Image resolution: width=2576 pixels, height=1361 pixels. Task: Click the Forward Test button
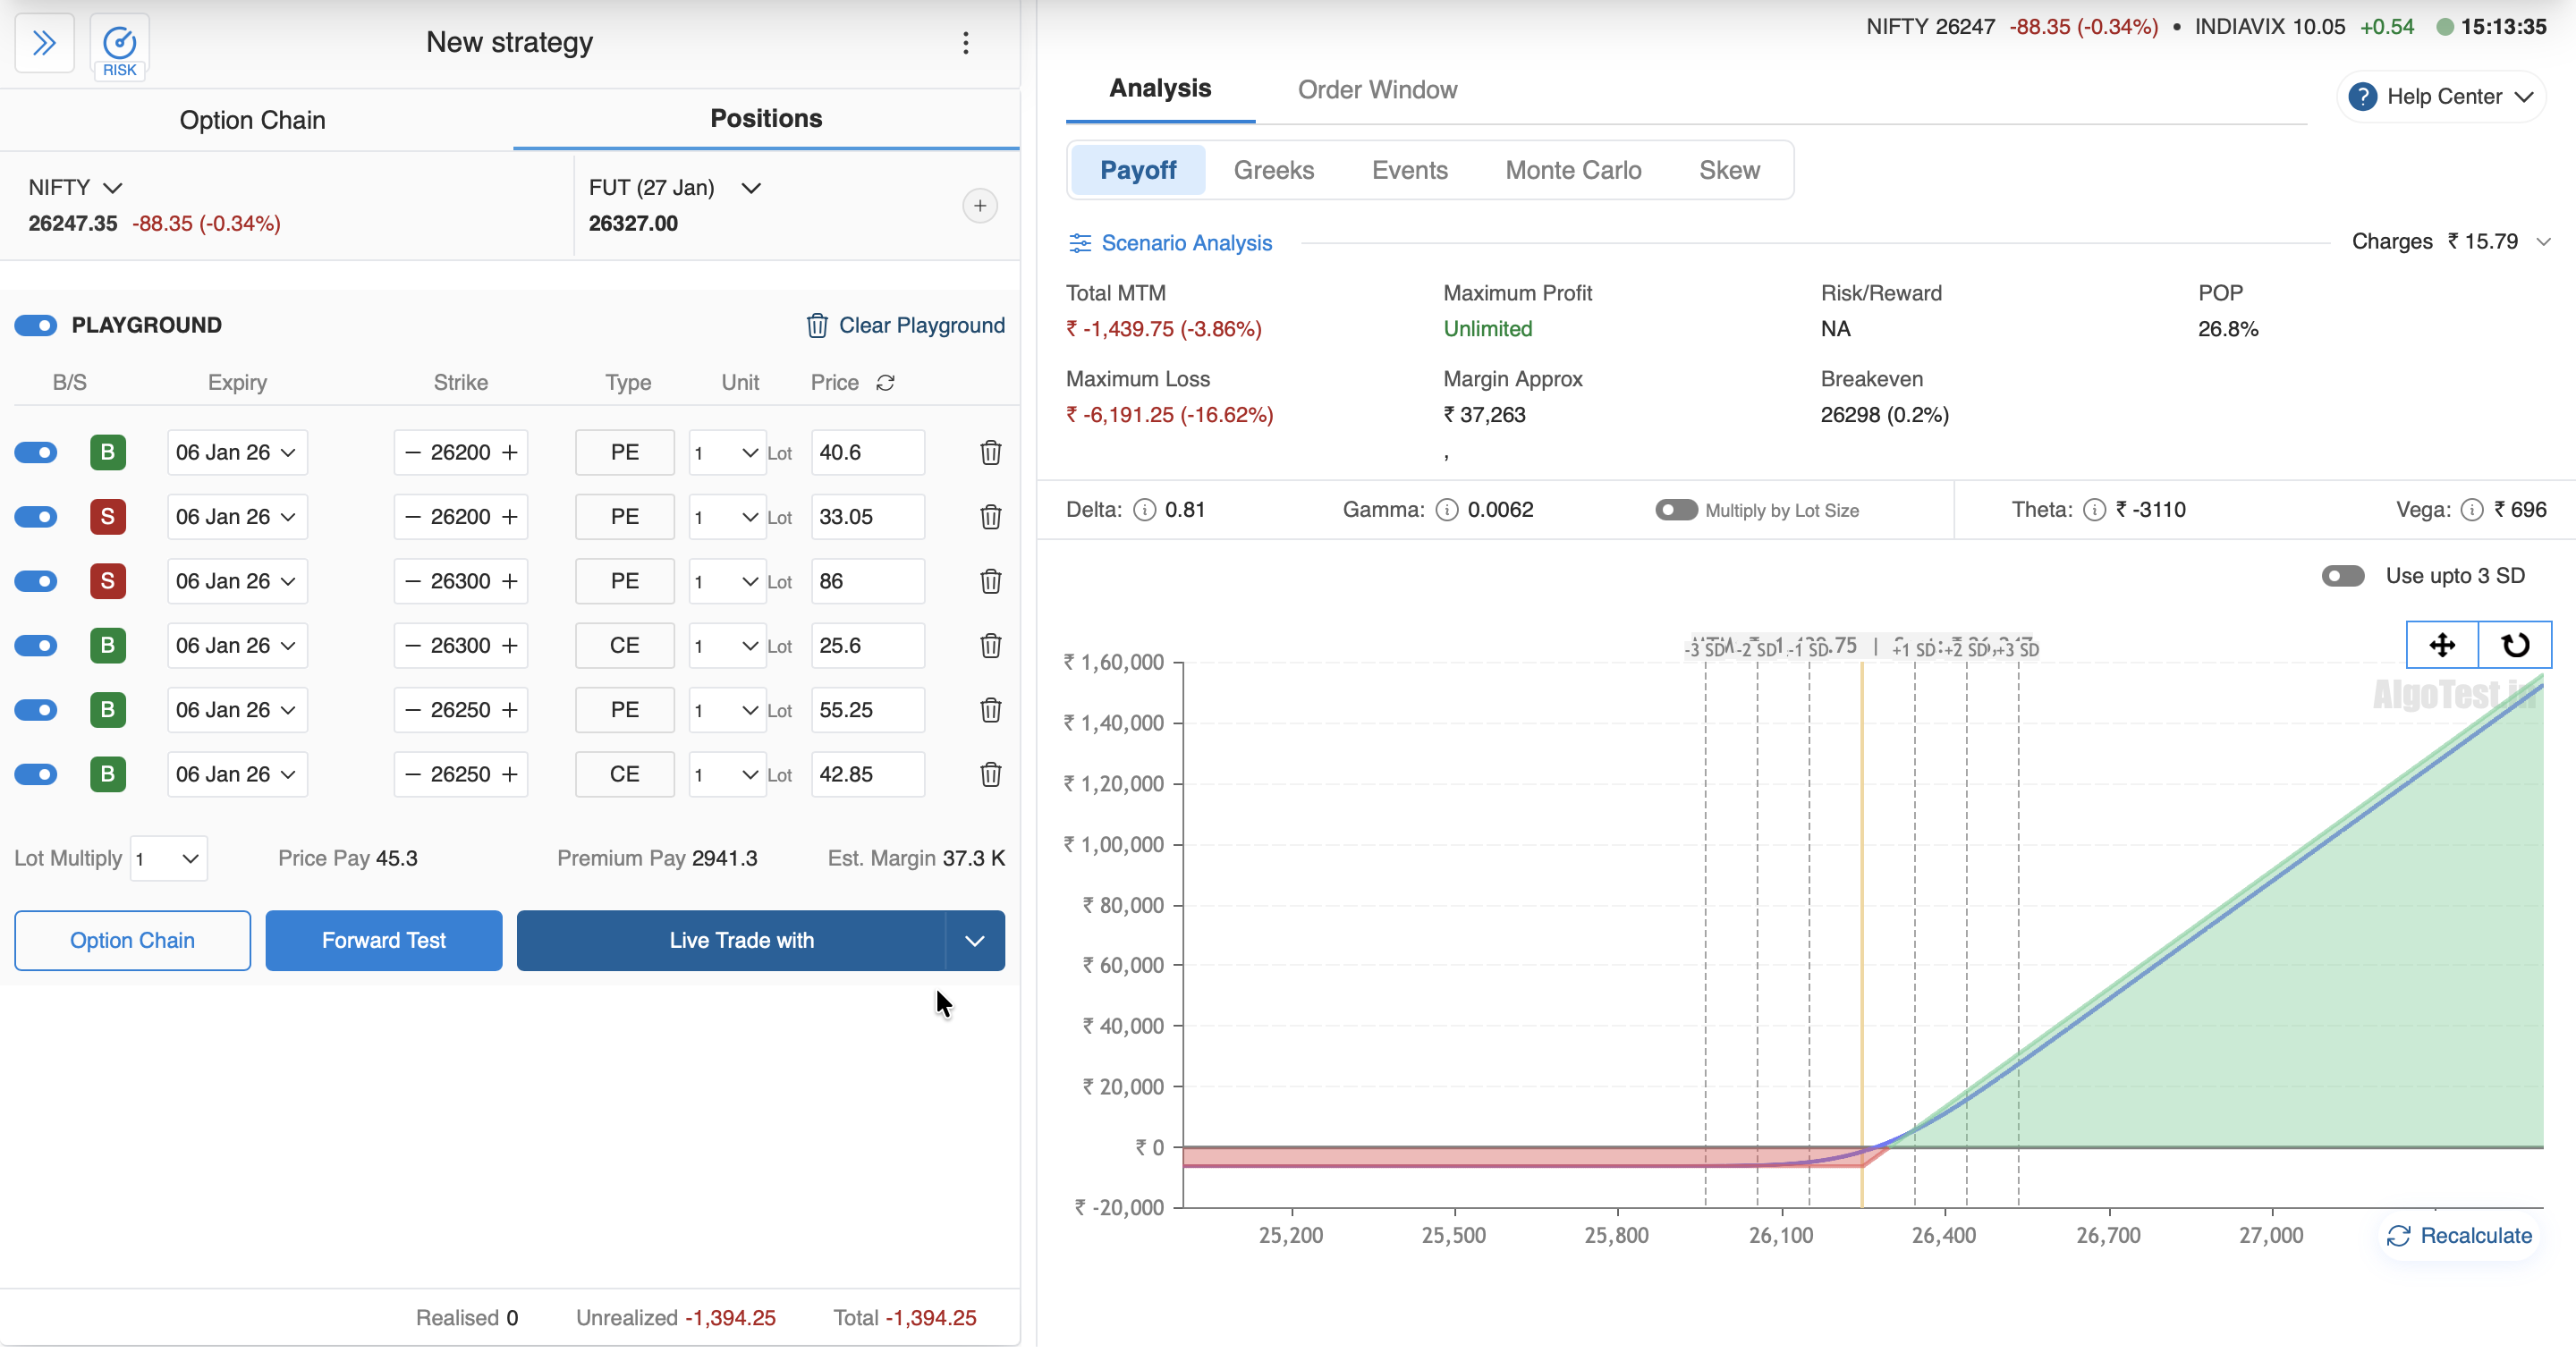[x=383, y=941]
